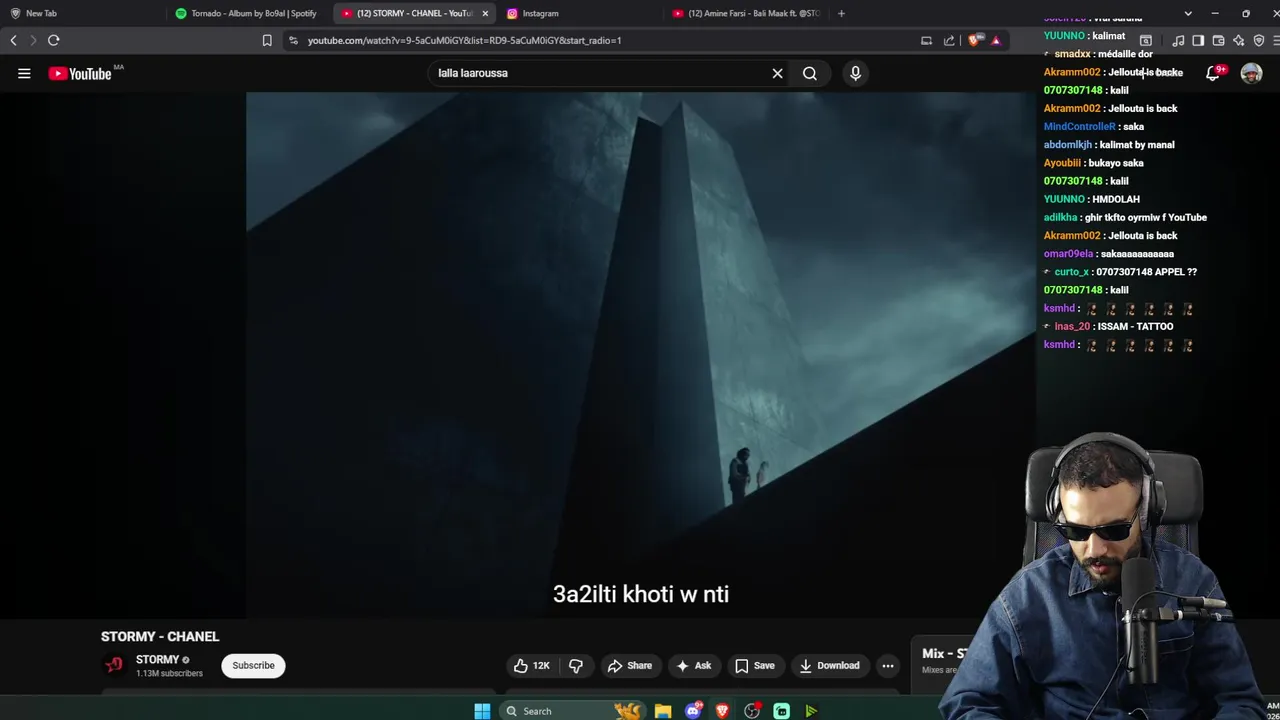Click the 1.13M subscribers text
The height and width of the screenshot is (720, 1280).
169,674
